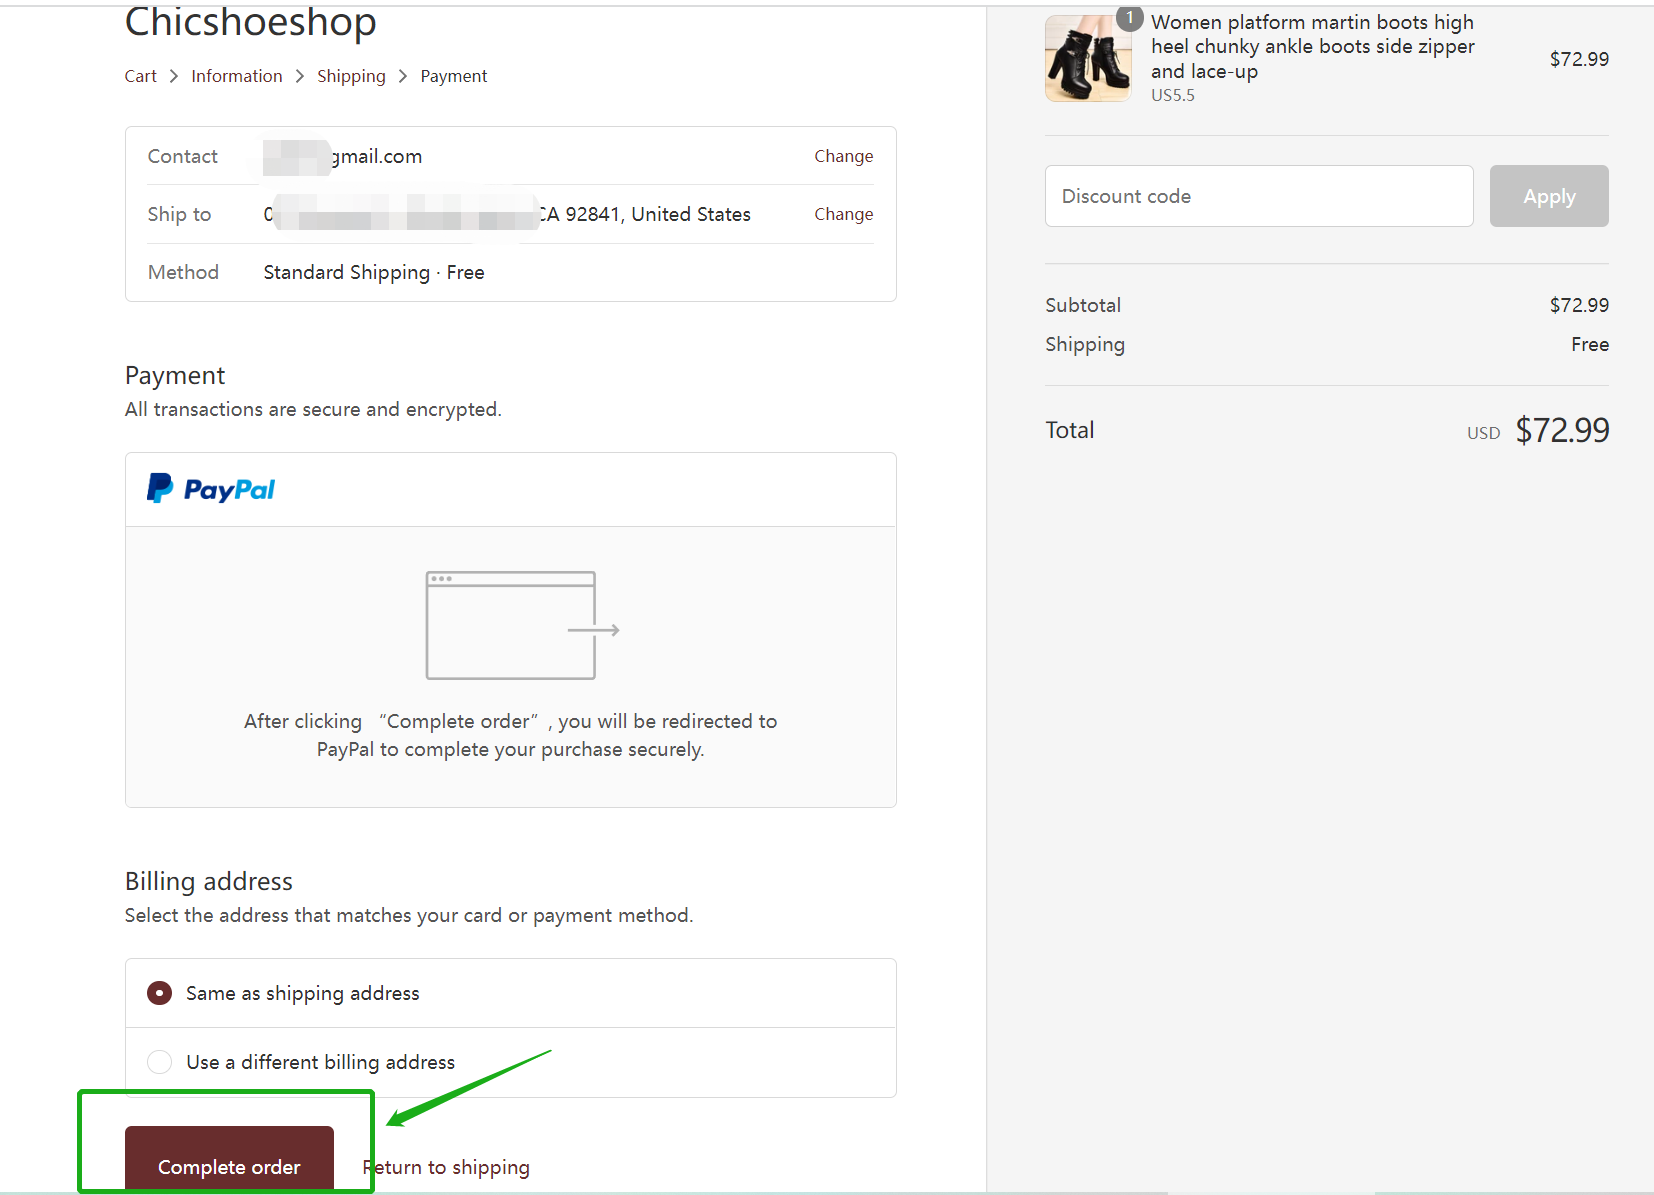The width and height of the screenshot is (1654, 1195).
Task: Click the chevron between Shipping and Payment
Action: pyautogui.click(x=403, y=76)
